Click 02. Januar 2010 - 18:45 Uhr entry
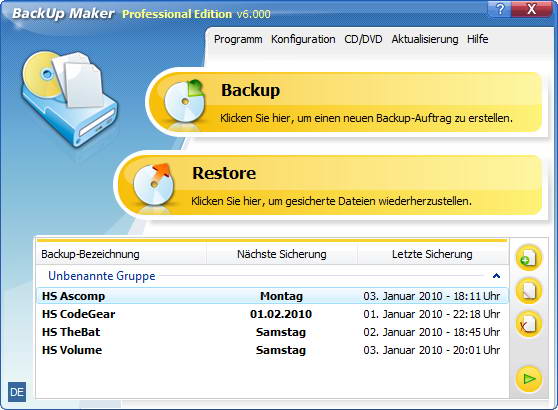Viewport: 558px width, 410px height. pos(432,332)
